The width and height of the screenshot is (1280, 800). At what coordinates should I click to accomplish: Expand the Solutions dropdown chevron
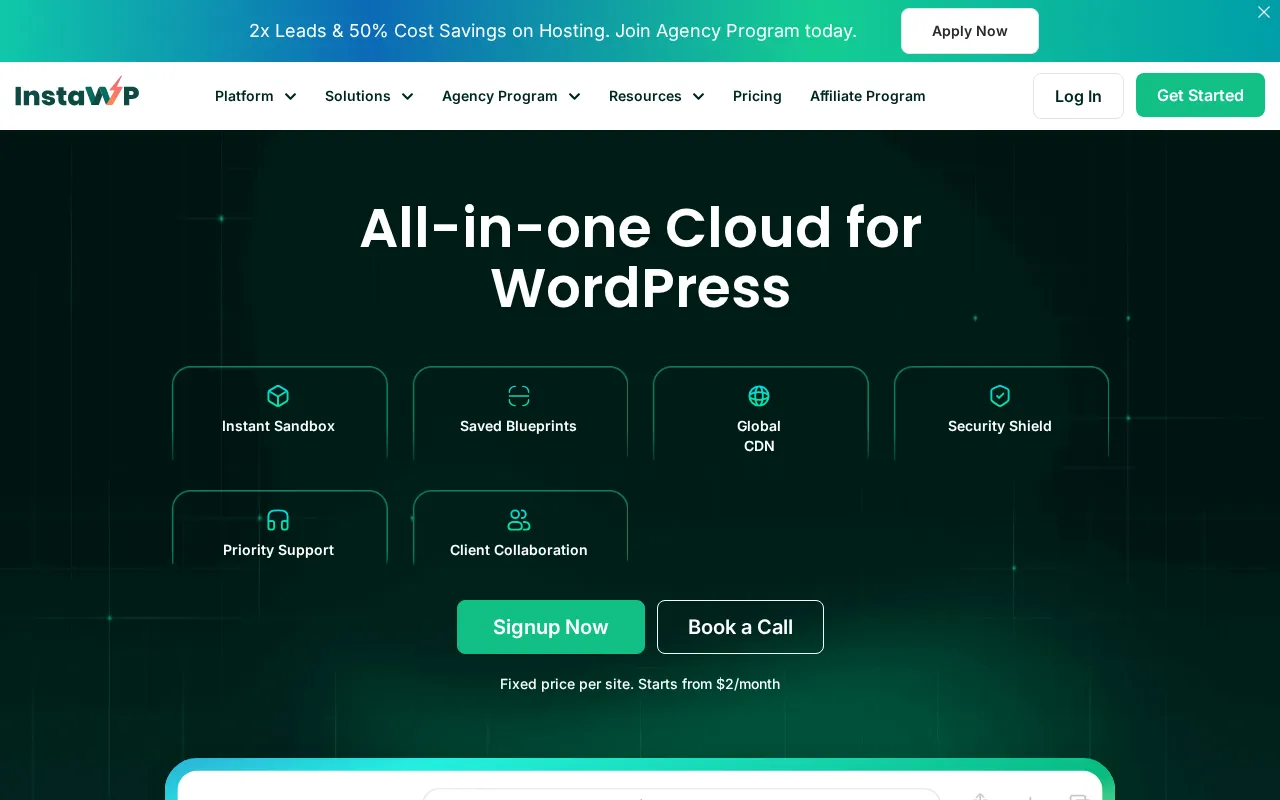pyautogui.click(x=407, y=96)
